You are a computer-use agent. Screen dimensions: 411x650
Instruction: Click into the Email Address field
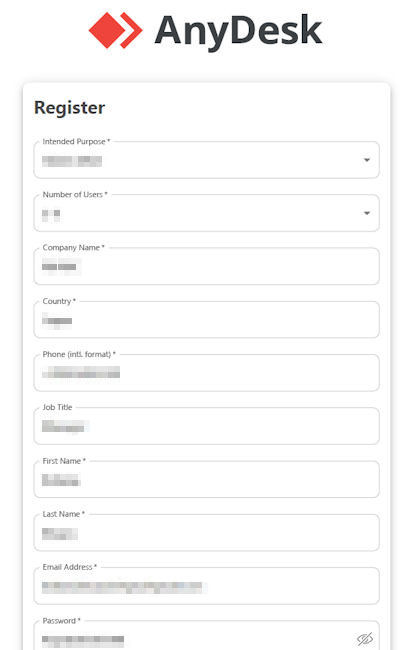tap(206, 586)
